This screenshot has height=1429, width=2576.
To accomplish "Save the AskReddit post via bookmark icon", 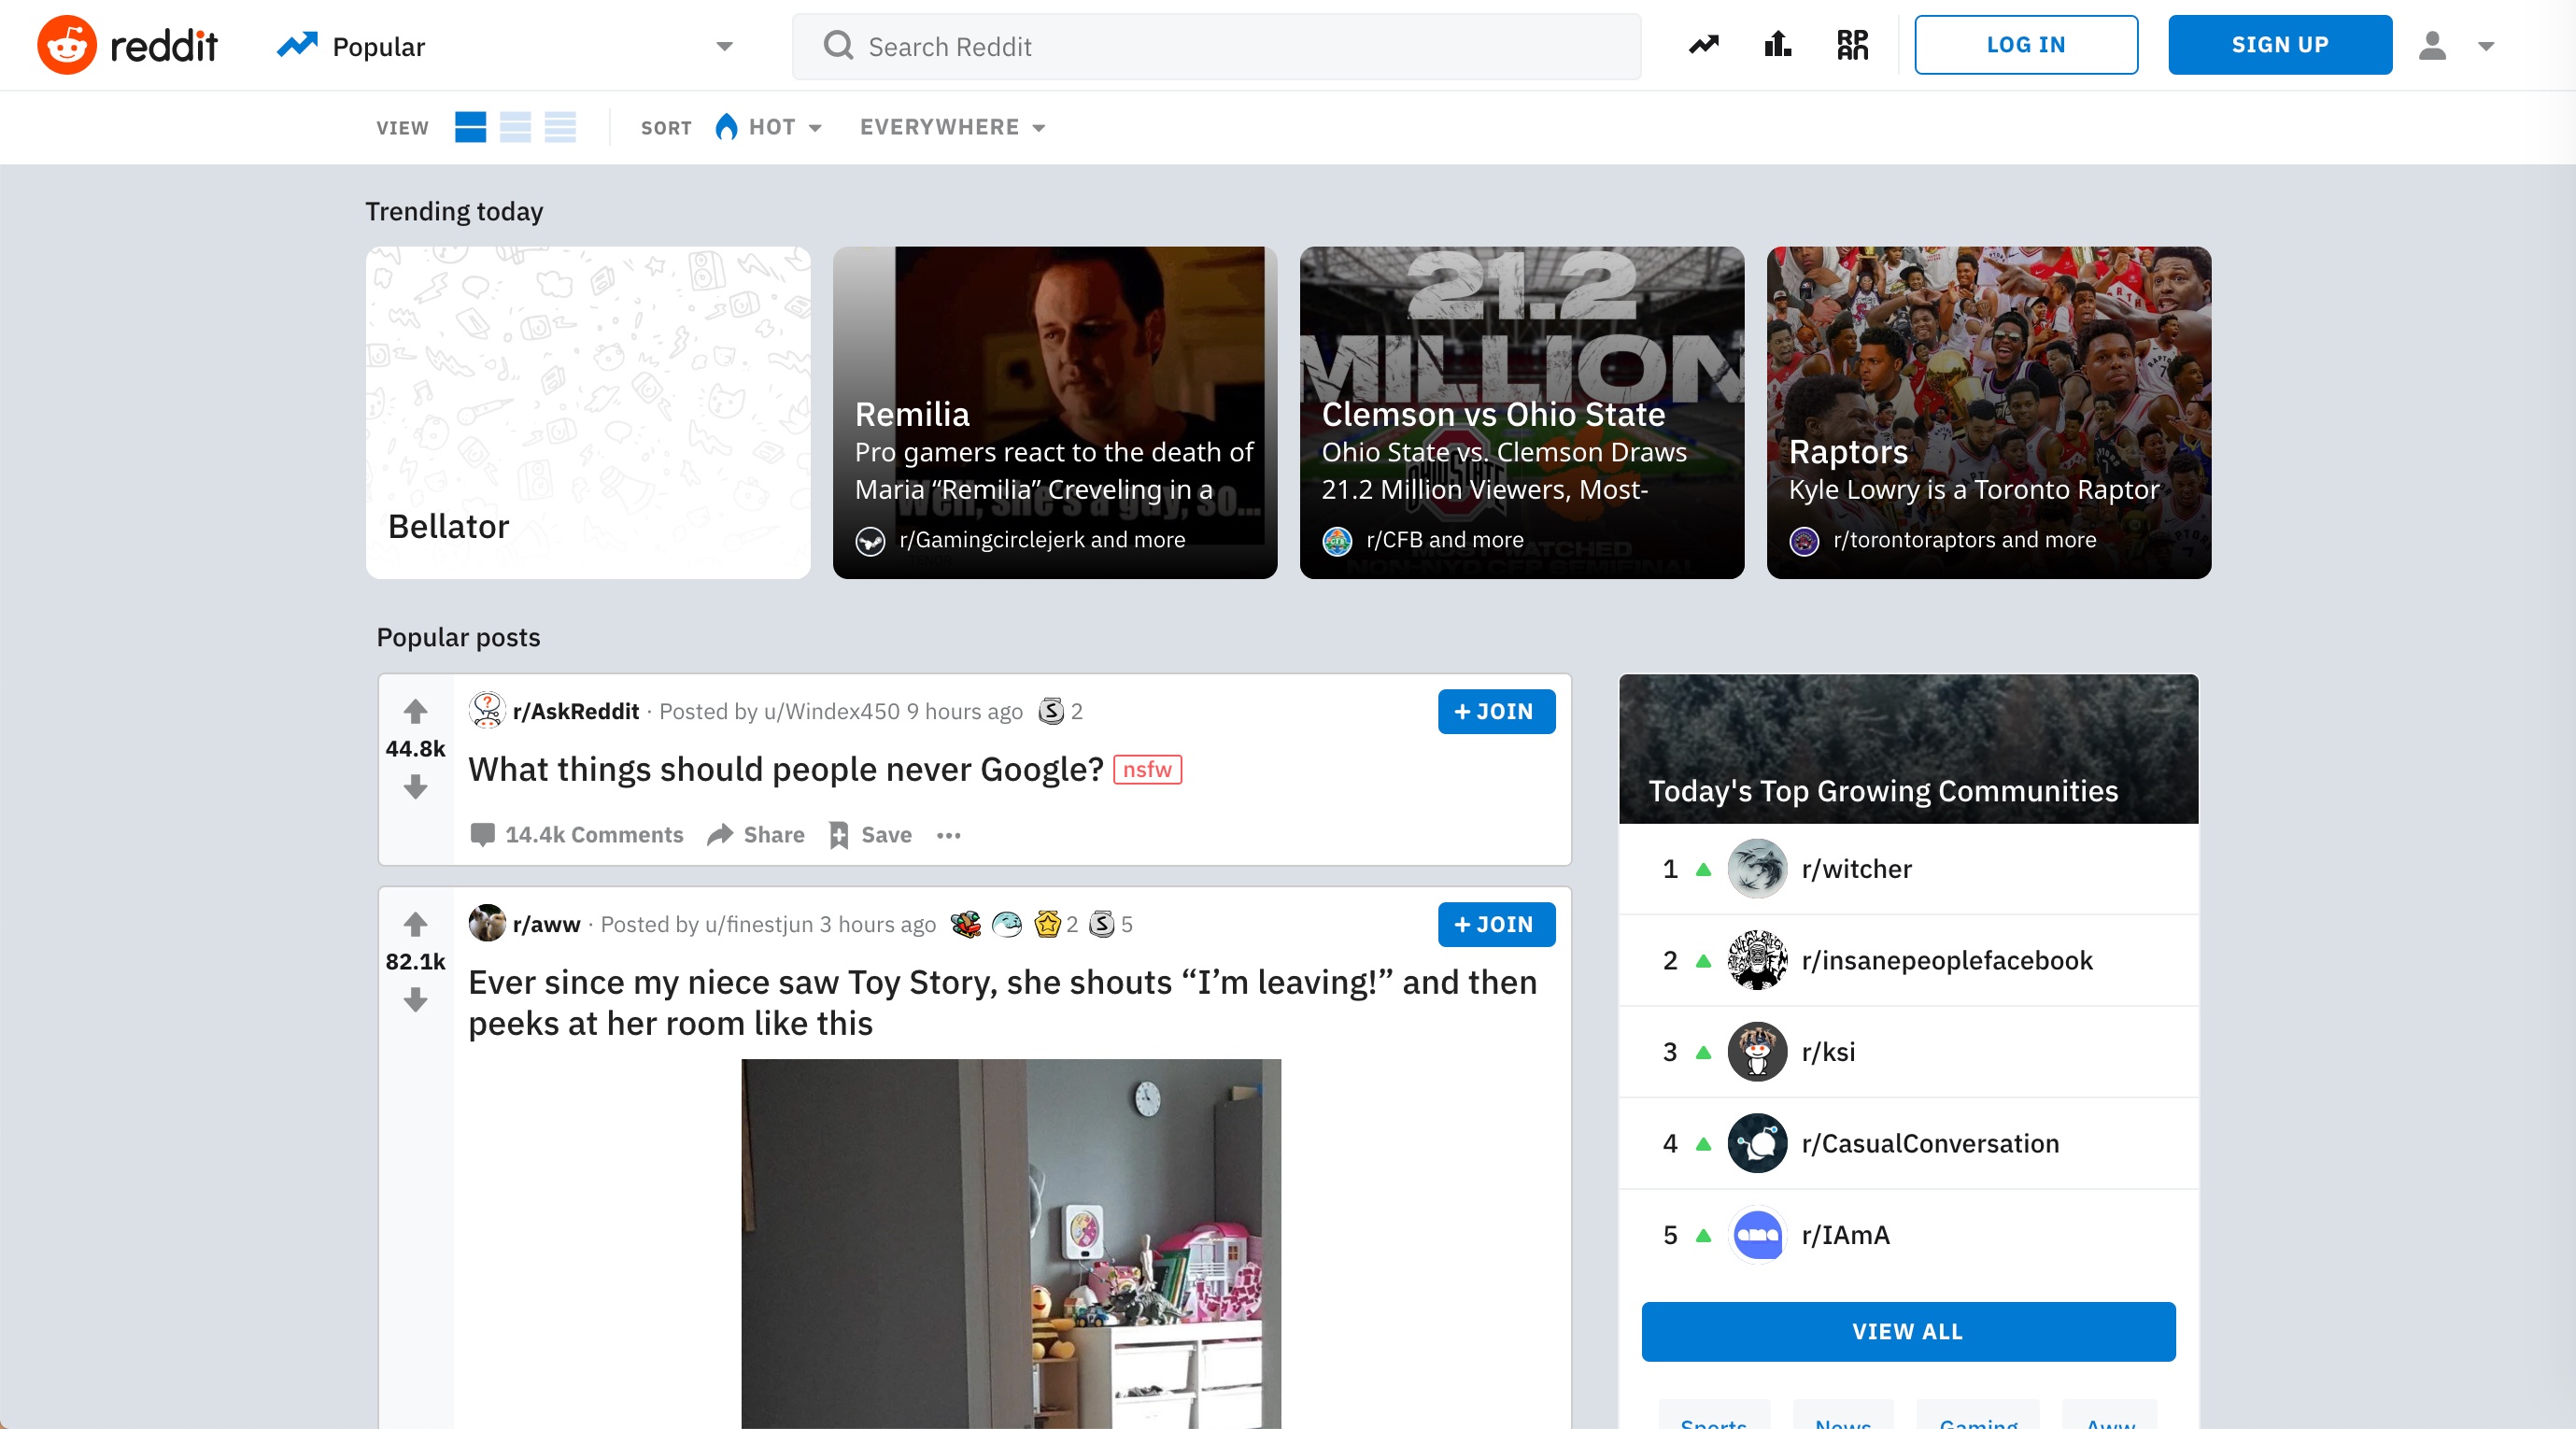I will 840,835.
